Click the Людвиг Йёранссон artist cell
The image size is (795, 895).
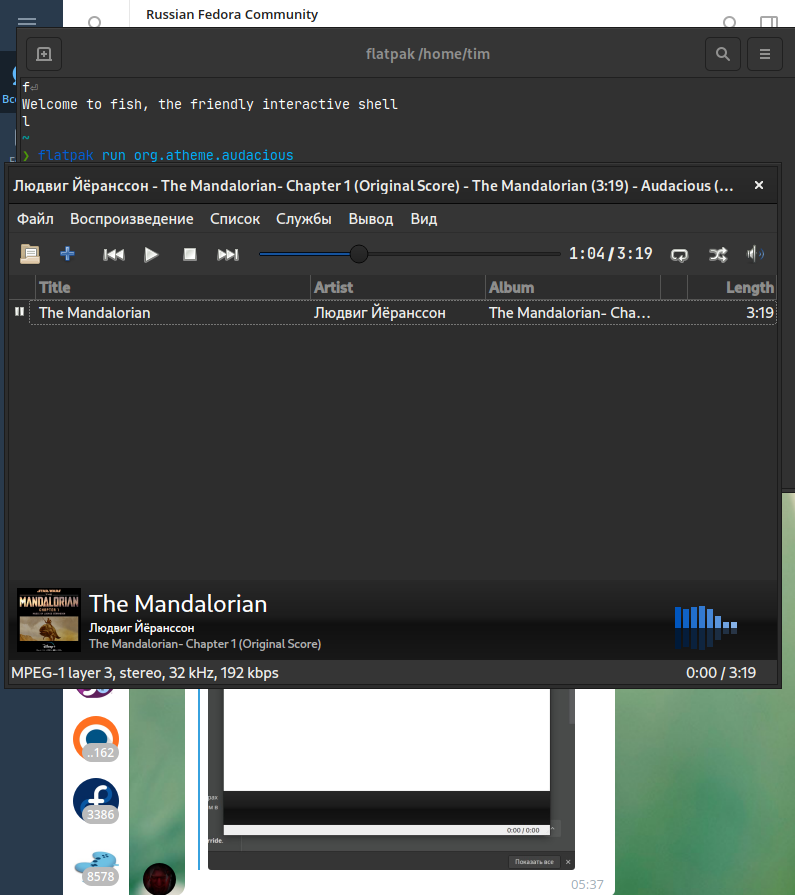380,313
